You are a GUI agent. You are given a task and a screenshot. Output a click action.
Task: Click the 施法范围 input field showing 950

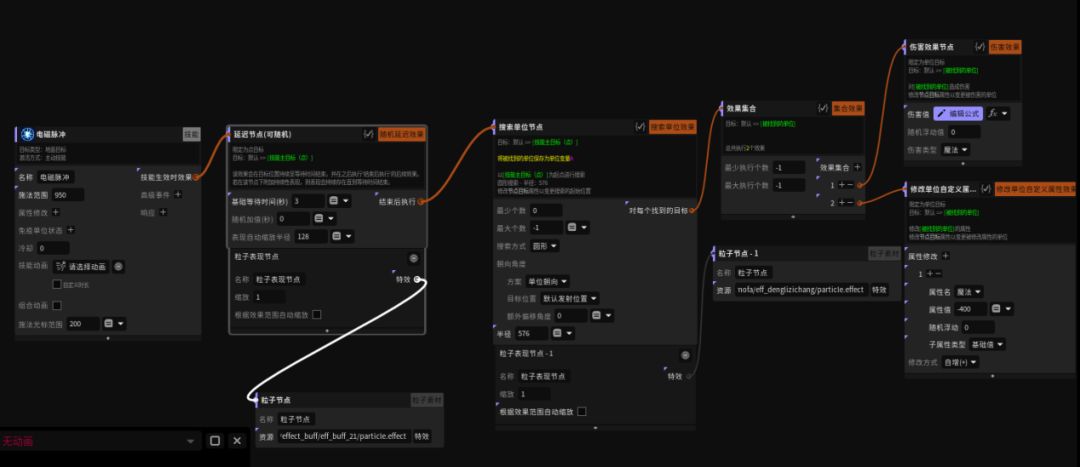pos(68,195)
